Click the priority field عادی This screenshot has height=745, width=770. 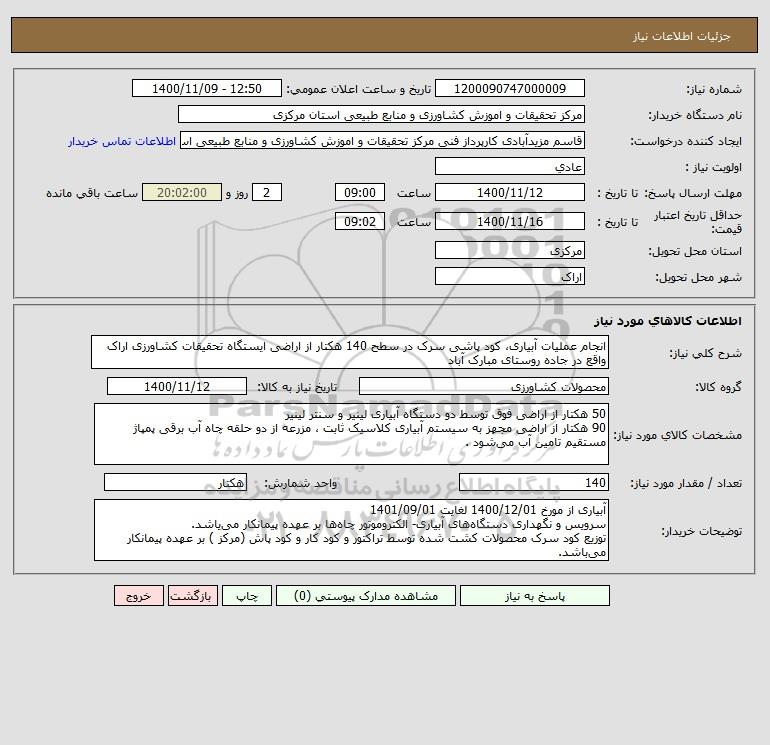coord(510,166)
